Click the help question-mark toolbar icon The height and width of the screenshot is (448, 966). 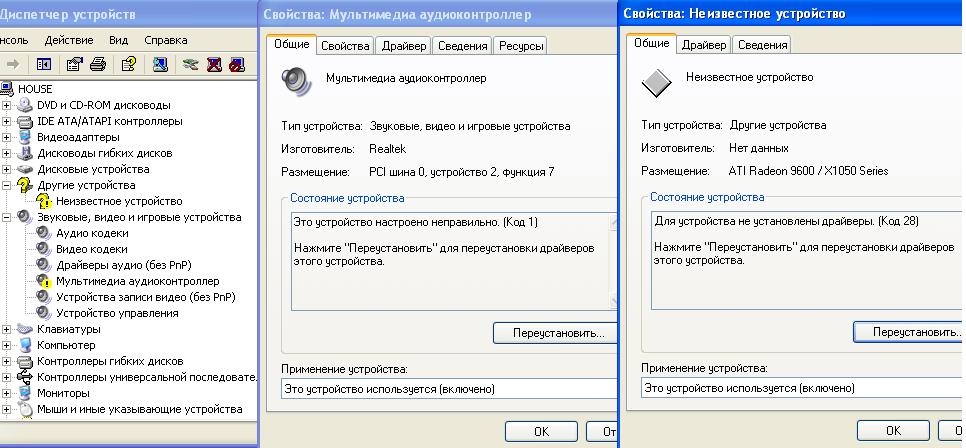click(128, 64)
